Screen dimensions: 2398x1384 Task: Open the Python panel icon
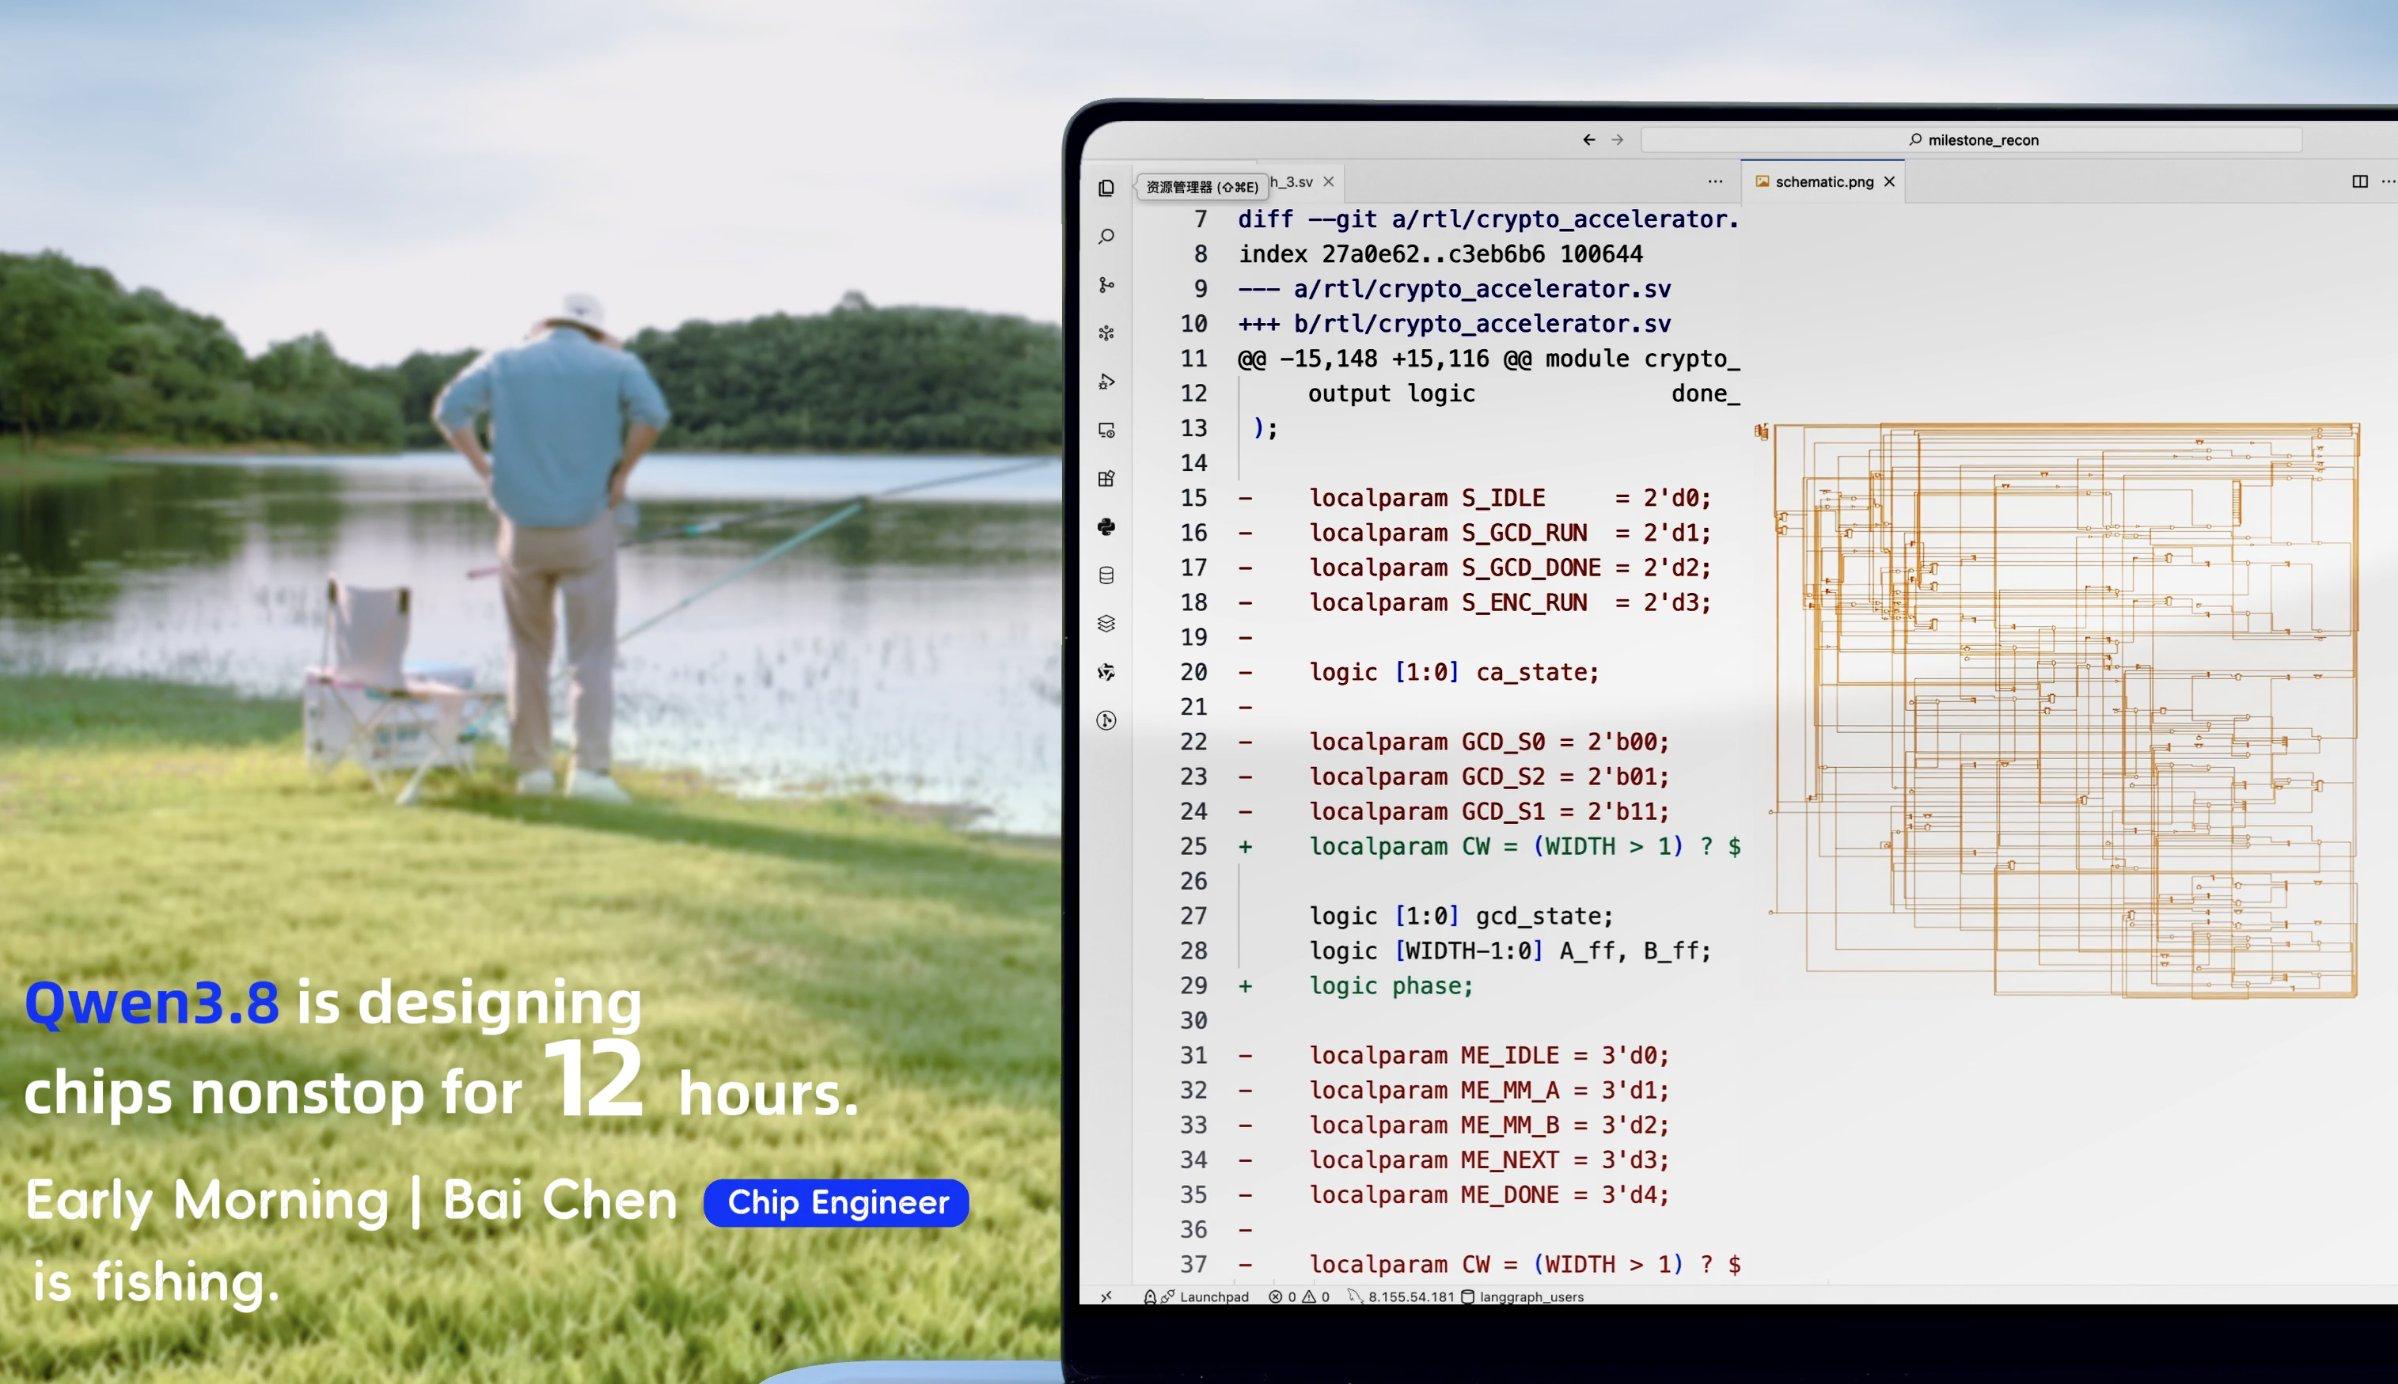(x=1106, y=527)
